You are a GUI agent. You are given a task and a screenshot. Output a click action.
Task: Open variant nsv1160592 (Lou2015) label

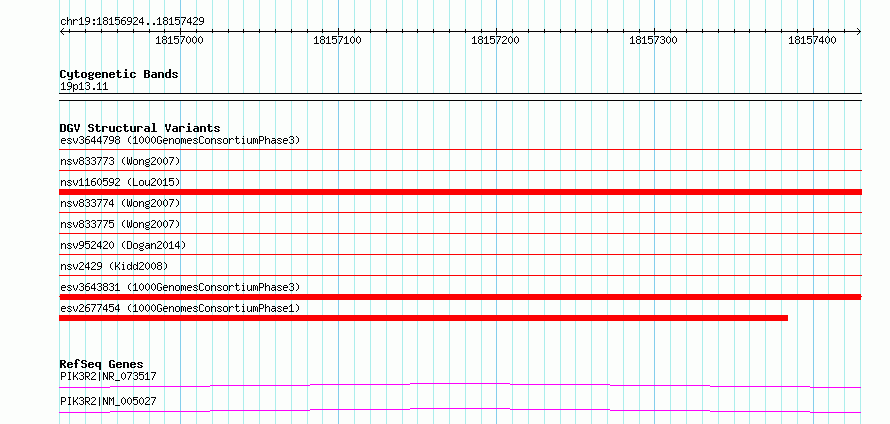click(x=120, y=182)
